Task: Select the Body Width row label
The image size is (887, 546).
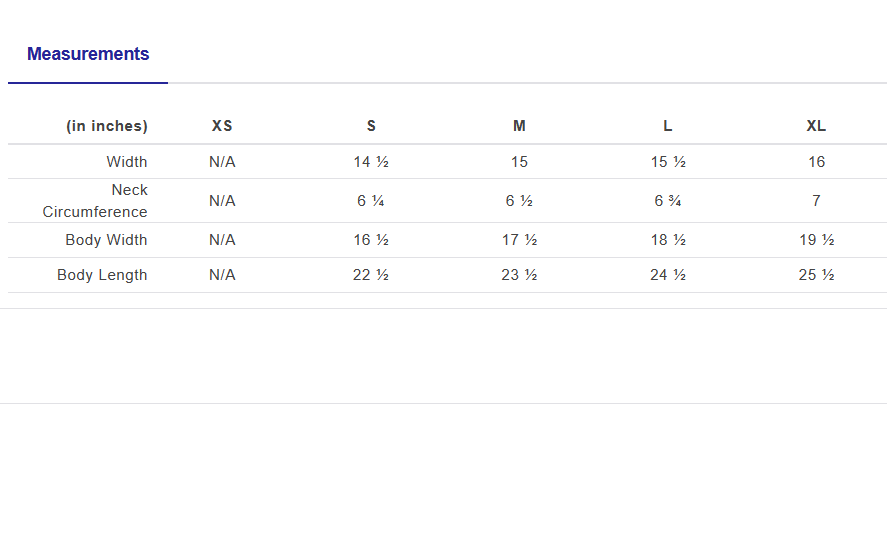Action: pos(106,240)
